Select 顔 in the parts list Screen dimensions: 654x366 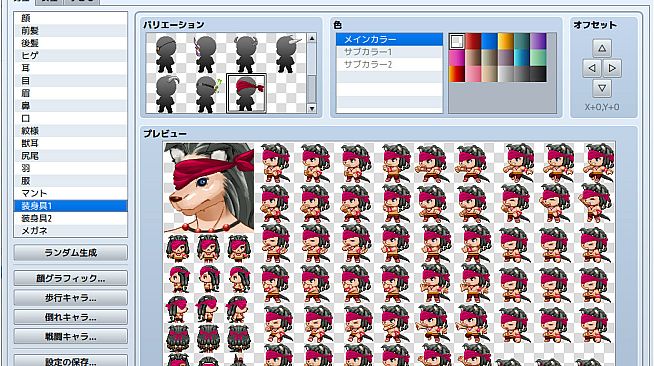point(70,18)
